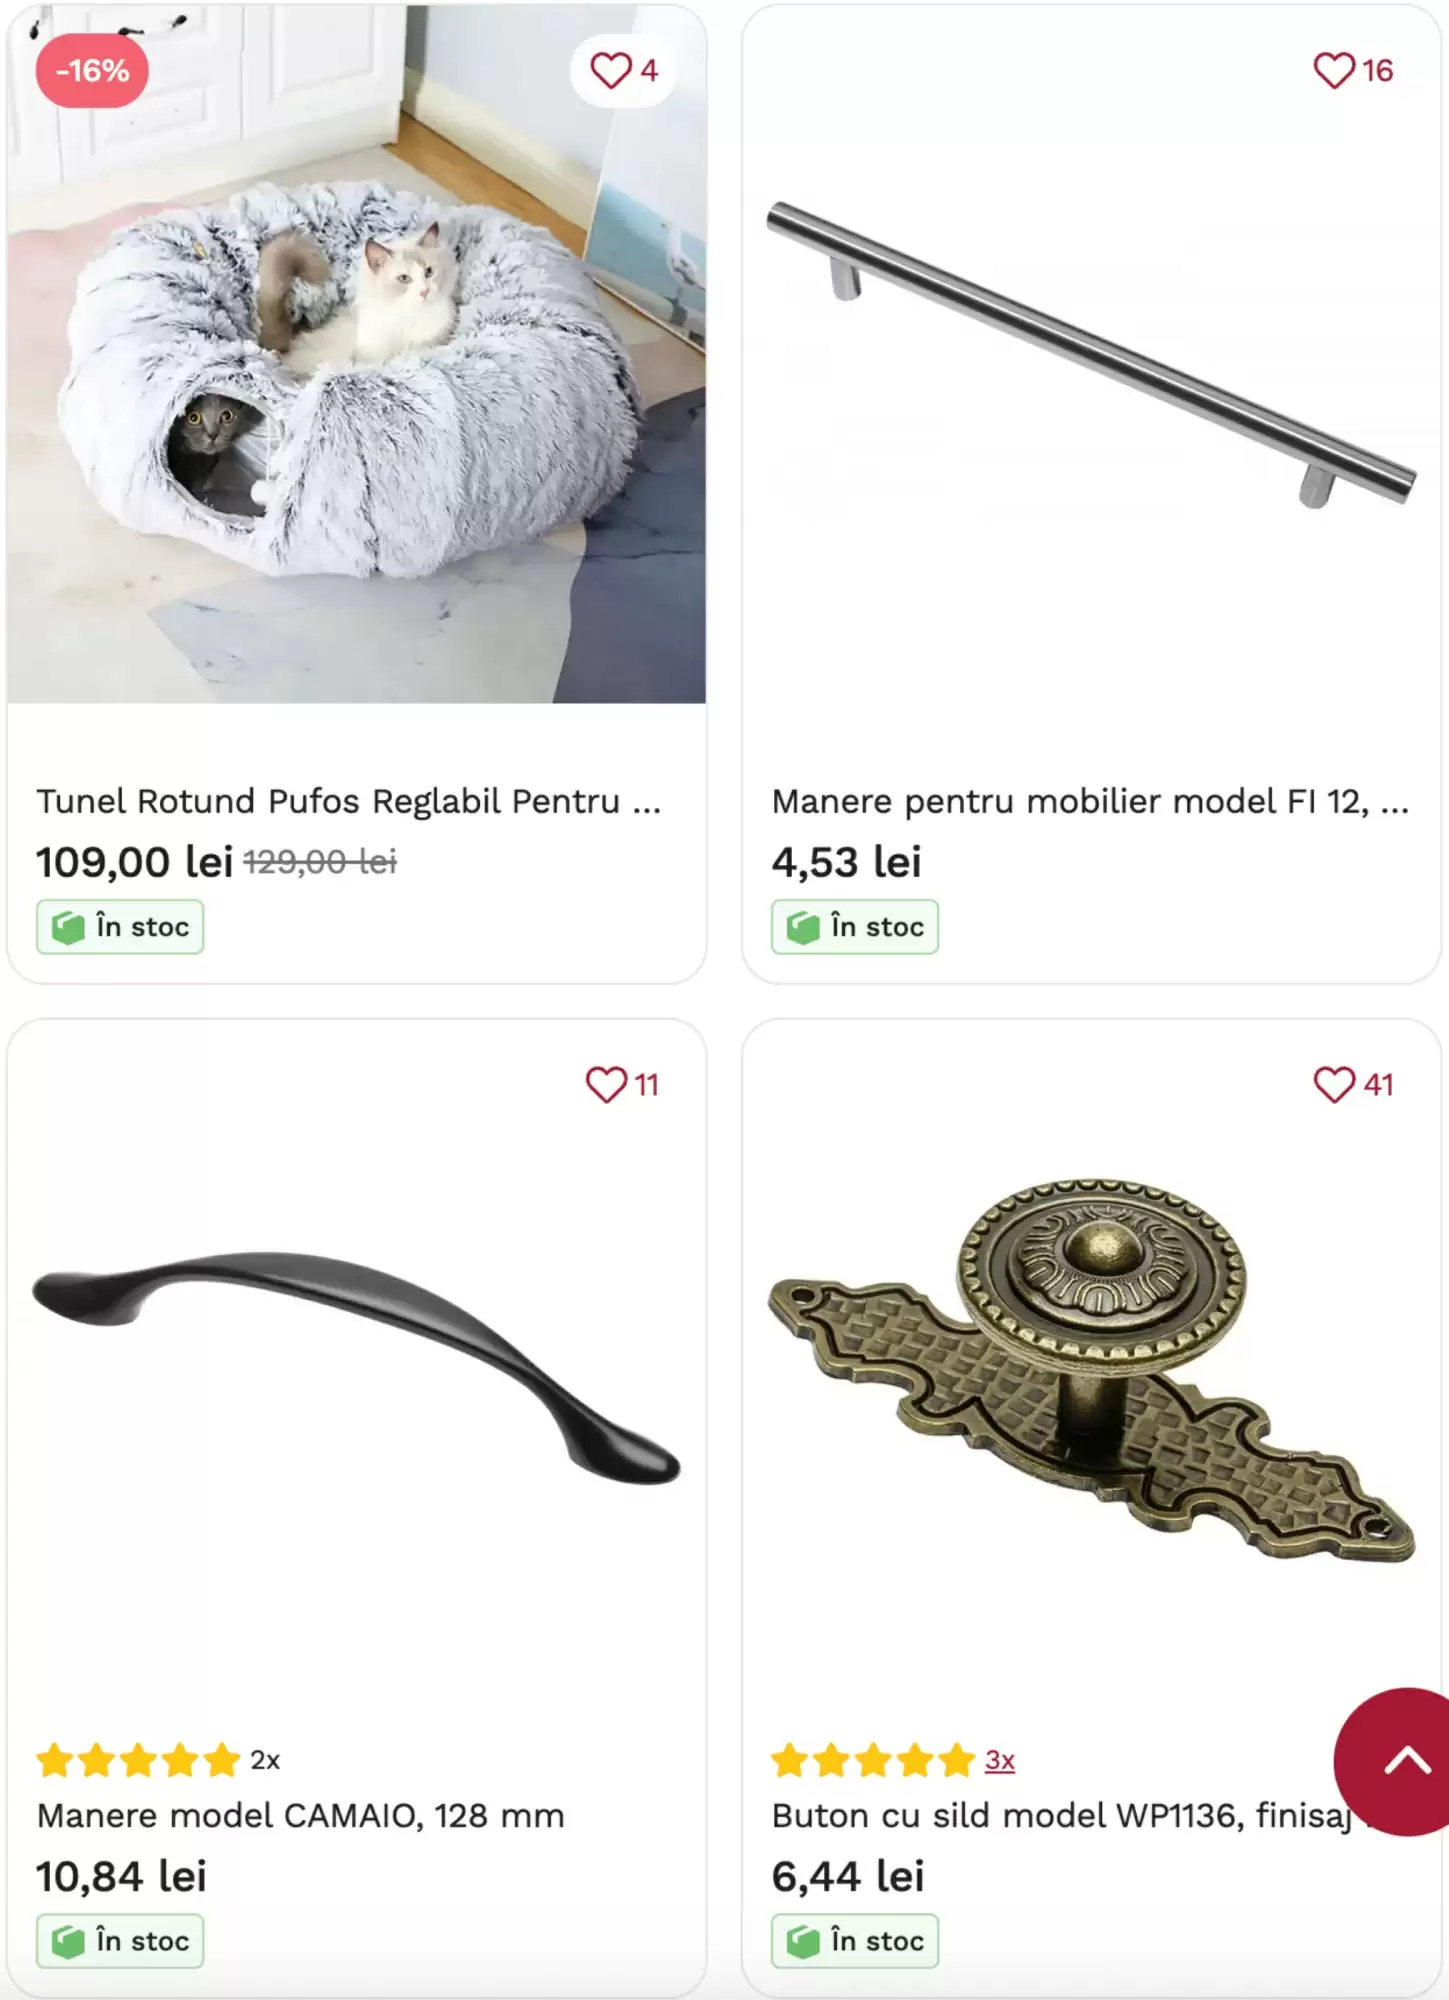The image size is (1449, 2000).
Task: Open the Buton cu sild model WP1136 title
Action: coord(1061,1815)
